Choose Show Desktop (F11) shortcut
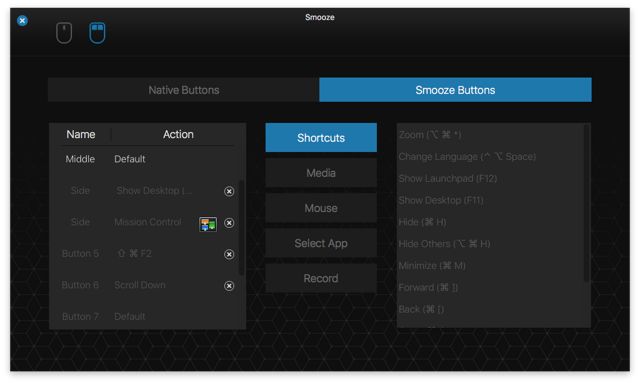This screenshot has width=640, height=384. 441,200
